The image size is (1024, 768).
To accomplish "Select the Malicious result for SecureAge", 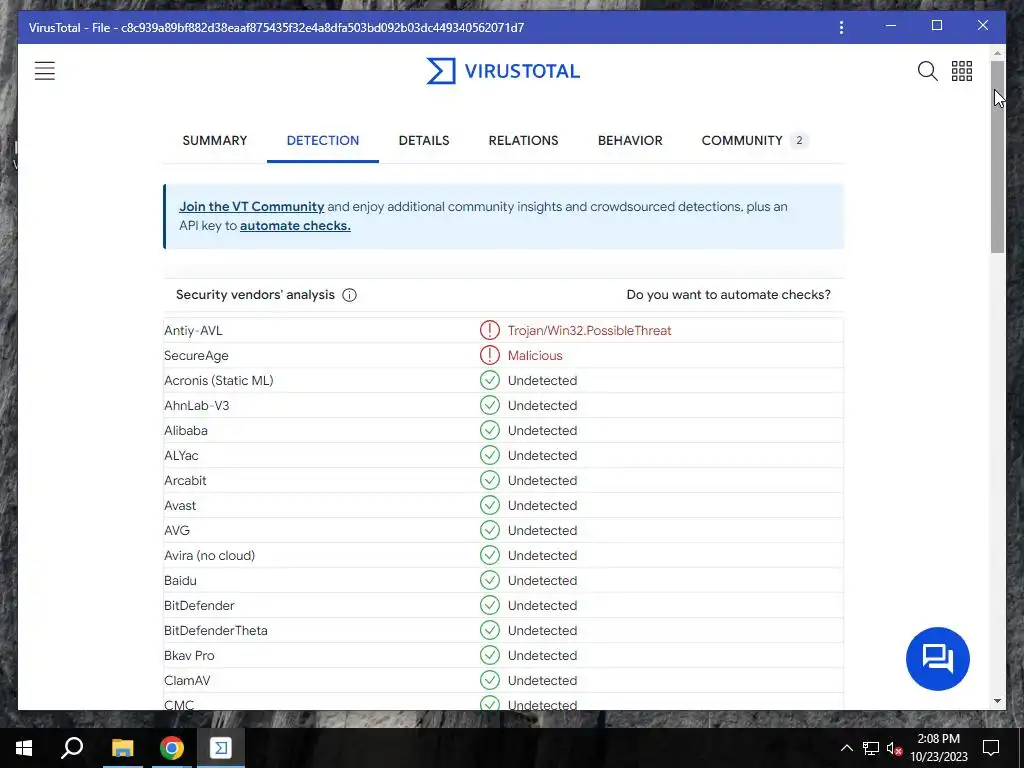I will [x=535, y=355].
